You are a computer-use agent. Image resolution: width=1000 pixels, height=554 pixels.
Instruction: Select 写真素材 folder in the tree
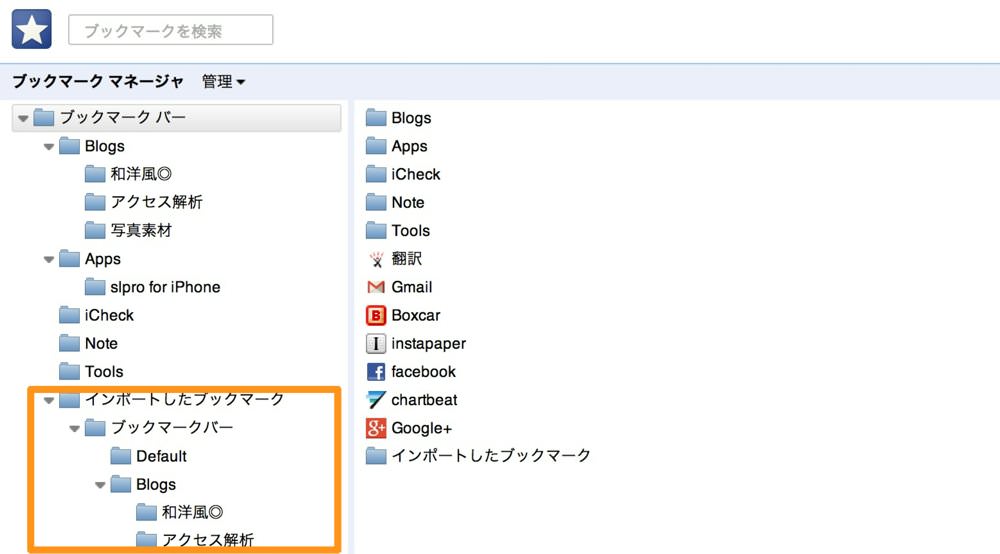coord(141,230)
